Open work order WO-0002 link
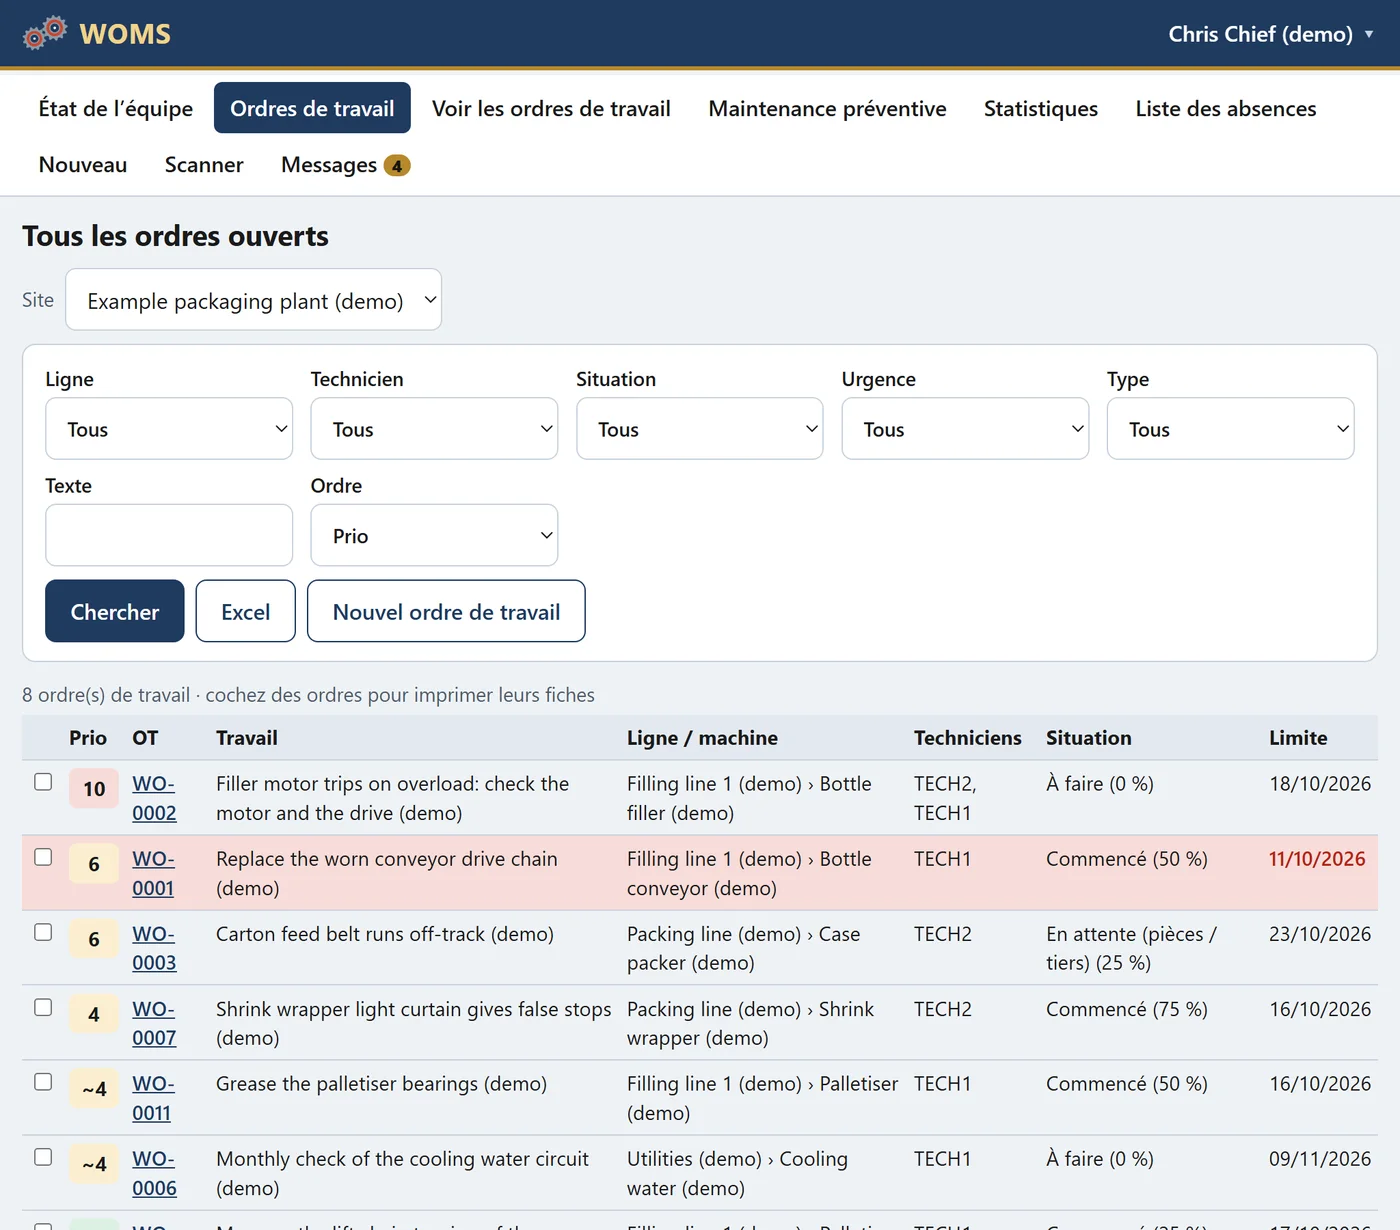 154,798
